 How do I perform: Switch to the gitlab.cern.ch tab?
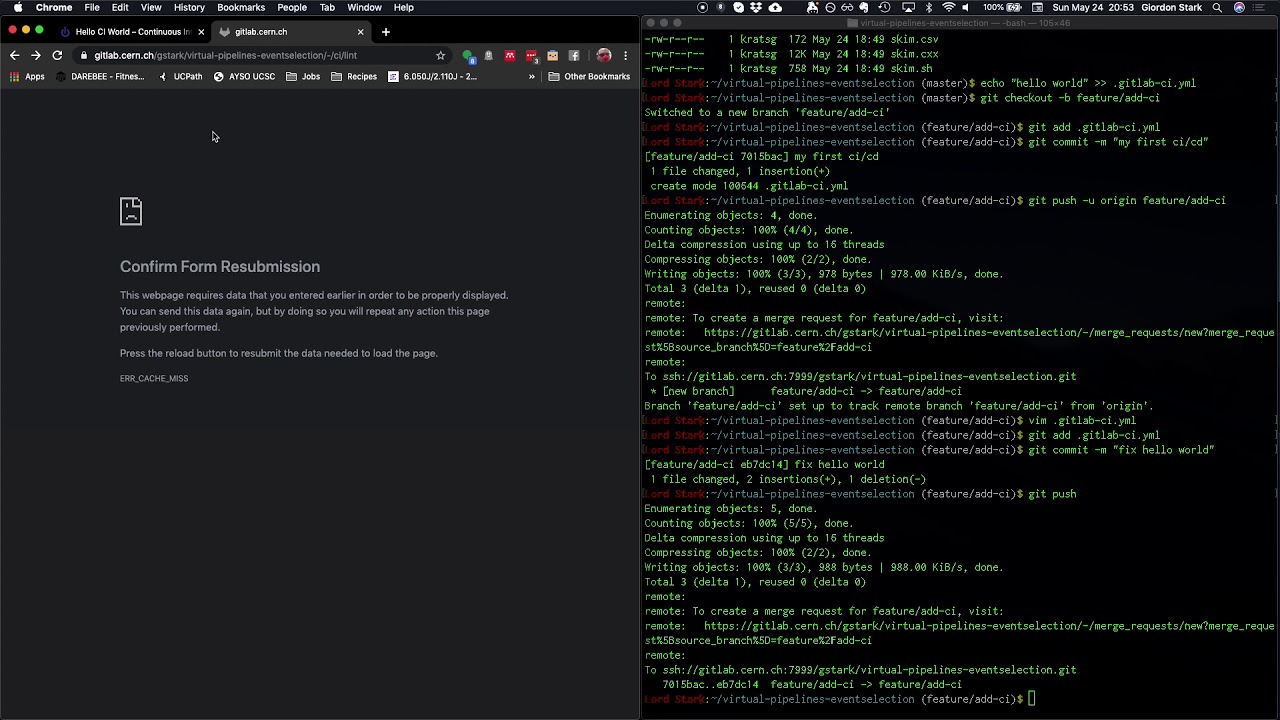[291, 32]
